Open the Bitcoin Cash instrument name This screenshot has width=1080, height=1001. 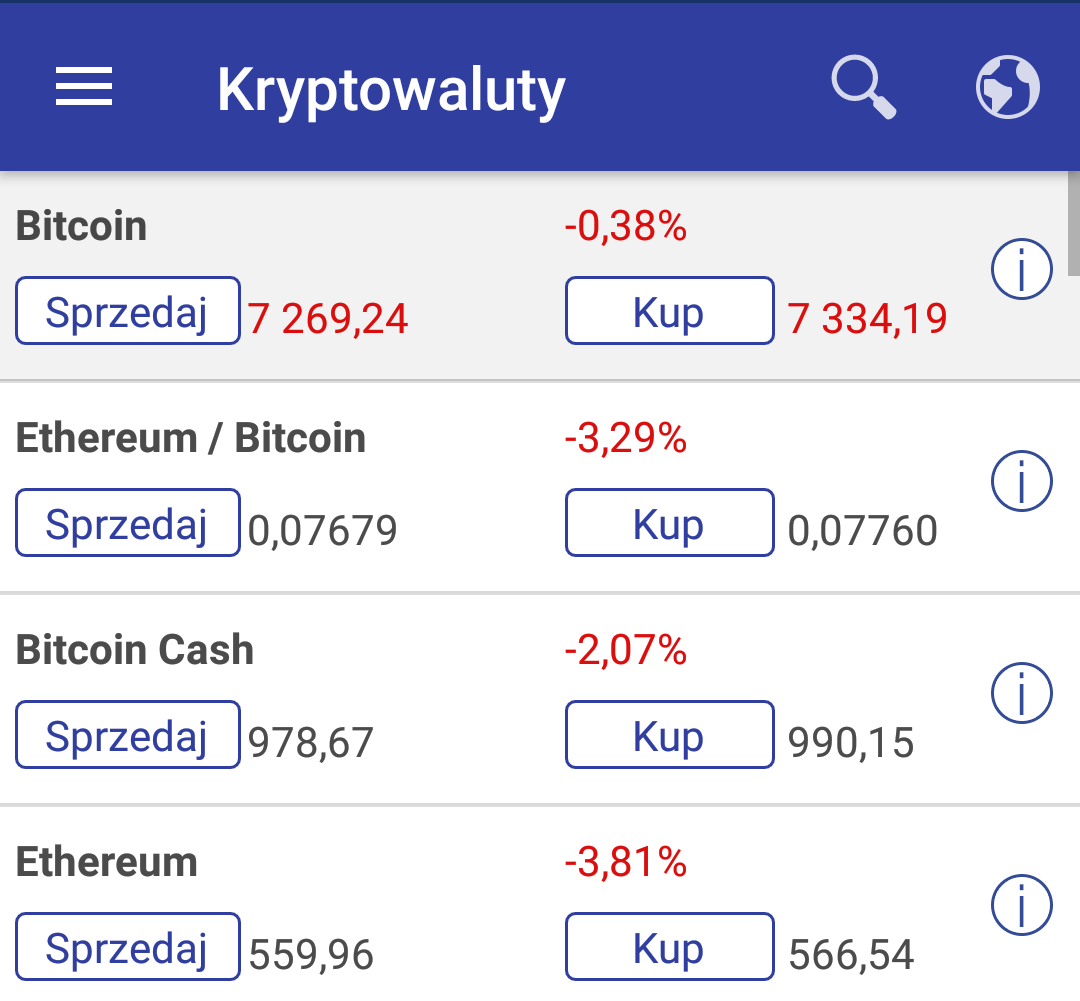pos(135,651)
